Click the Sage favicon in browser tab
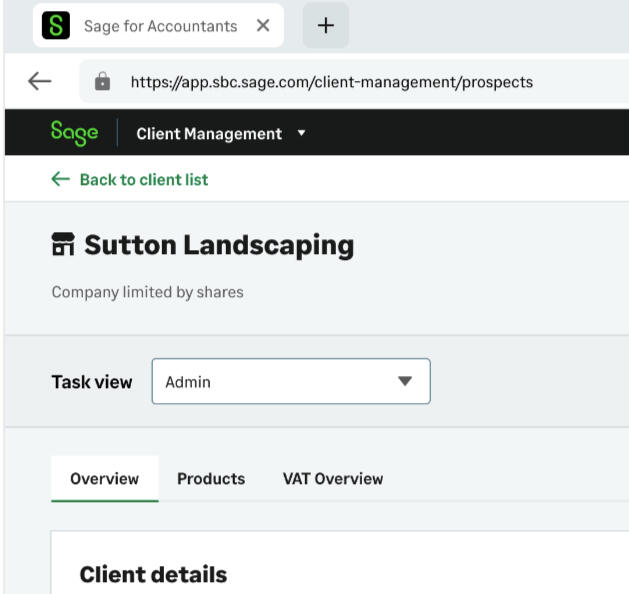The width and height of the screenshot is (629, 594). (x=56, y=26)
